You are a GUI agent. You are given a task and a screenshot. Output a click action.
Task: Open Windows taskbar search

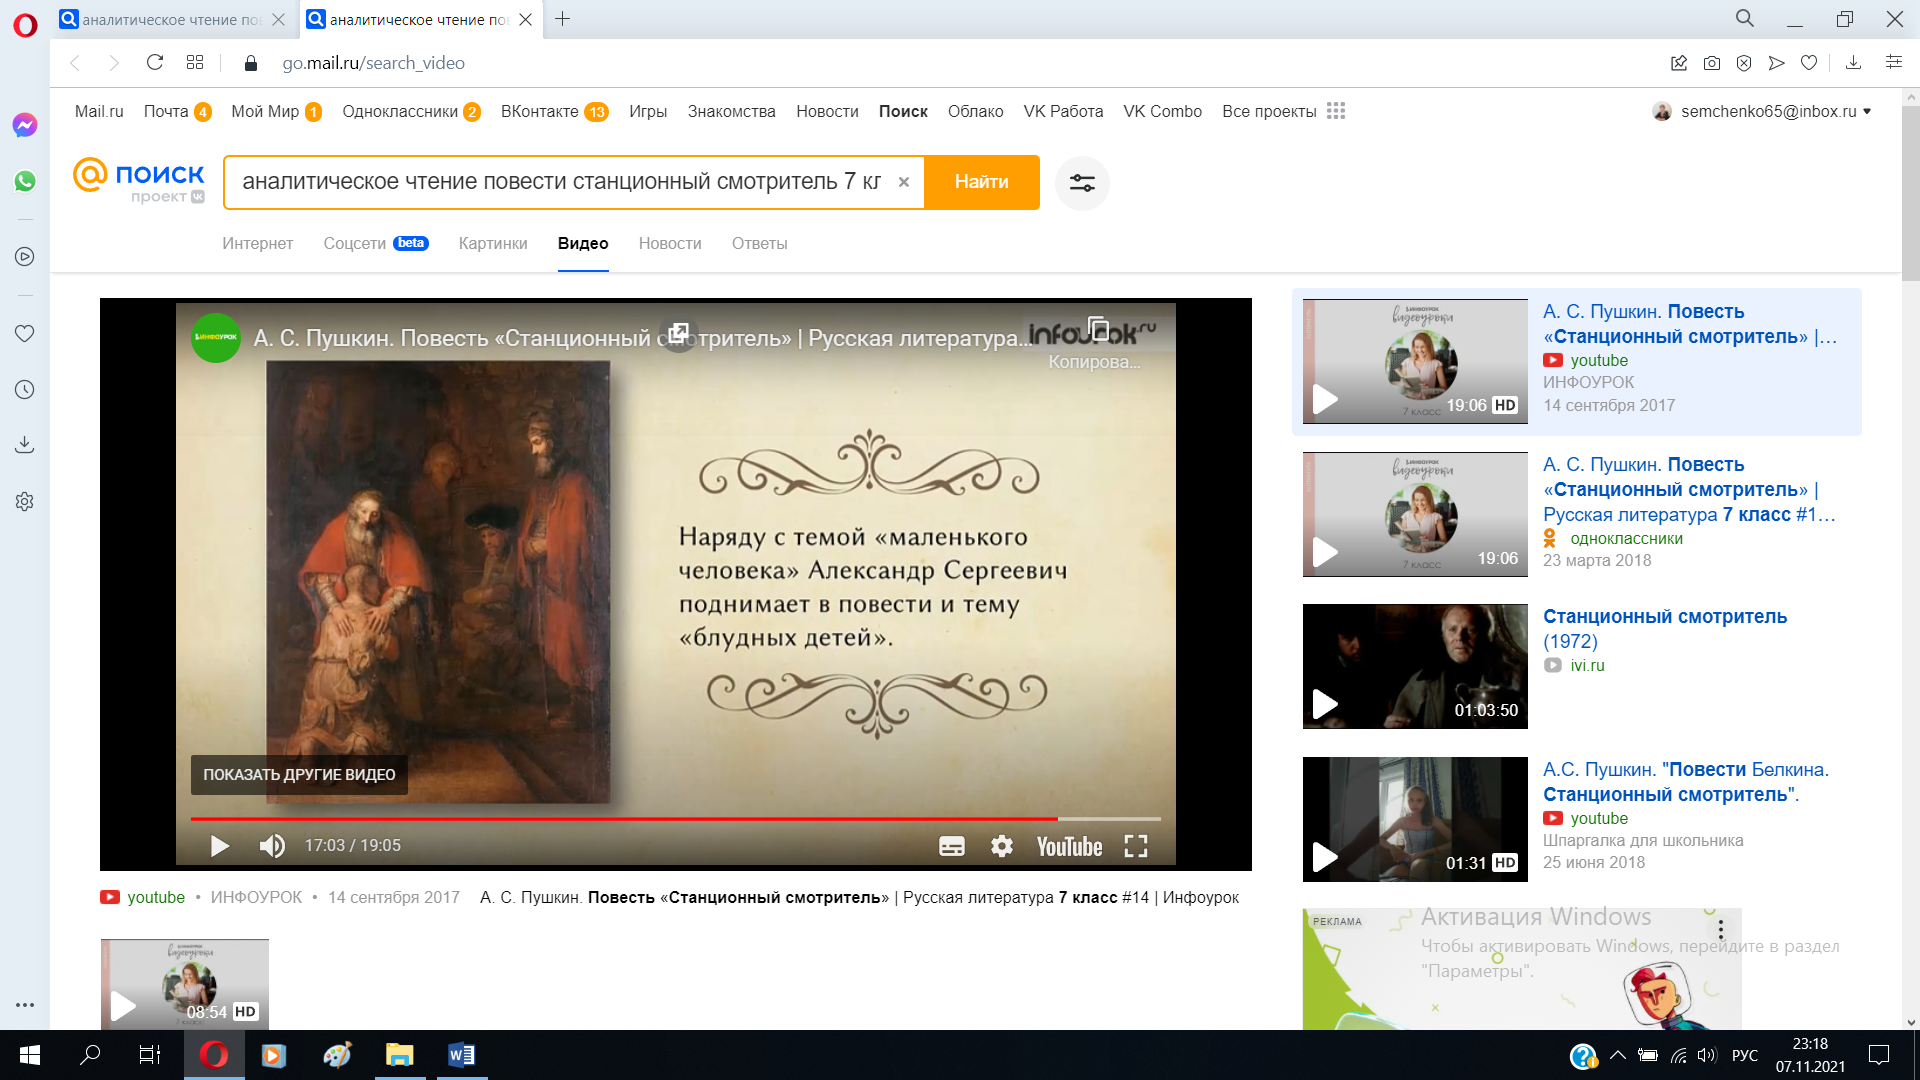(x=90, y=1055)
